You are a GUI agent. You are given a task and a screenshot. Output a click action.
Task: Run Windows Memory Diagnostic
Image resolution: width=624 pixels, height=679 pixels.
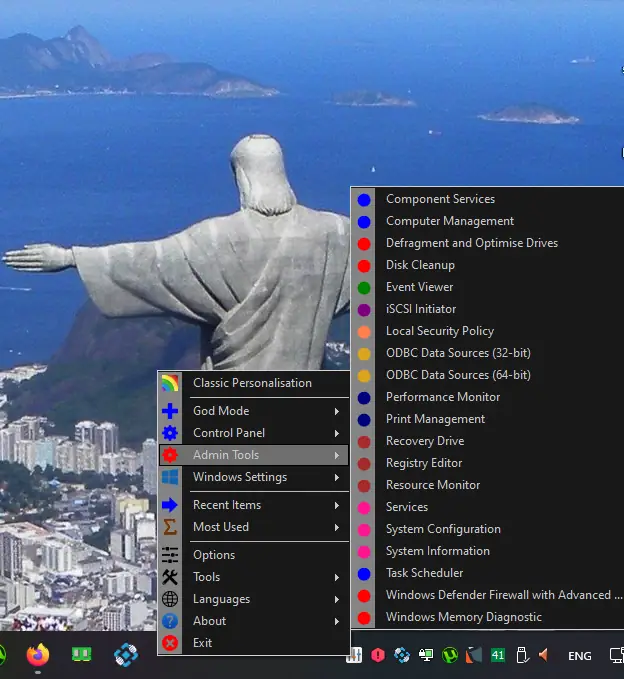[488, 617]
